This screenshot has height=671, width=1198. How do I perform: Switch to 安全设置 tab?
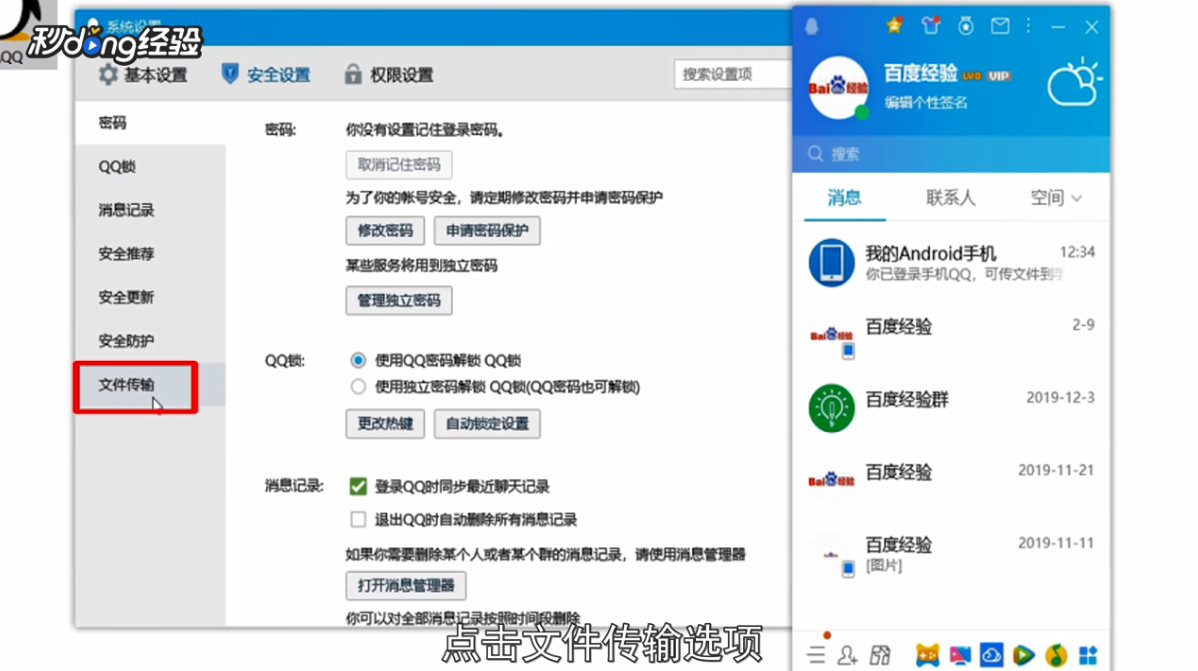266,74
